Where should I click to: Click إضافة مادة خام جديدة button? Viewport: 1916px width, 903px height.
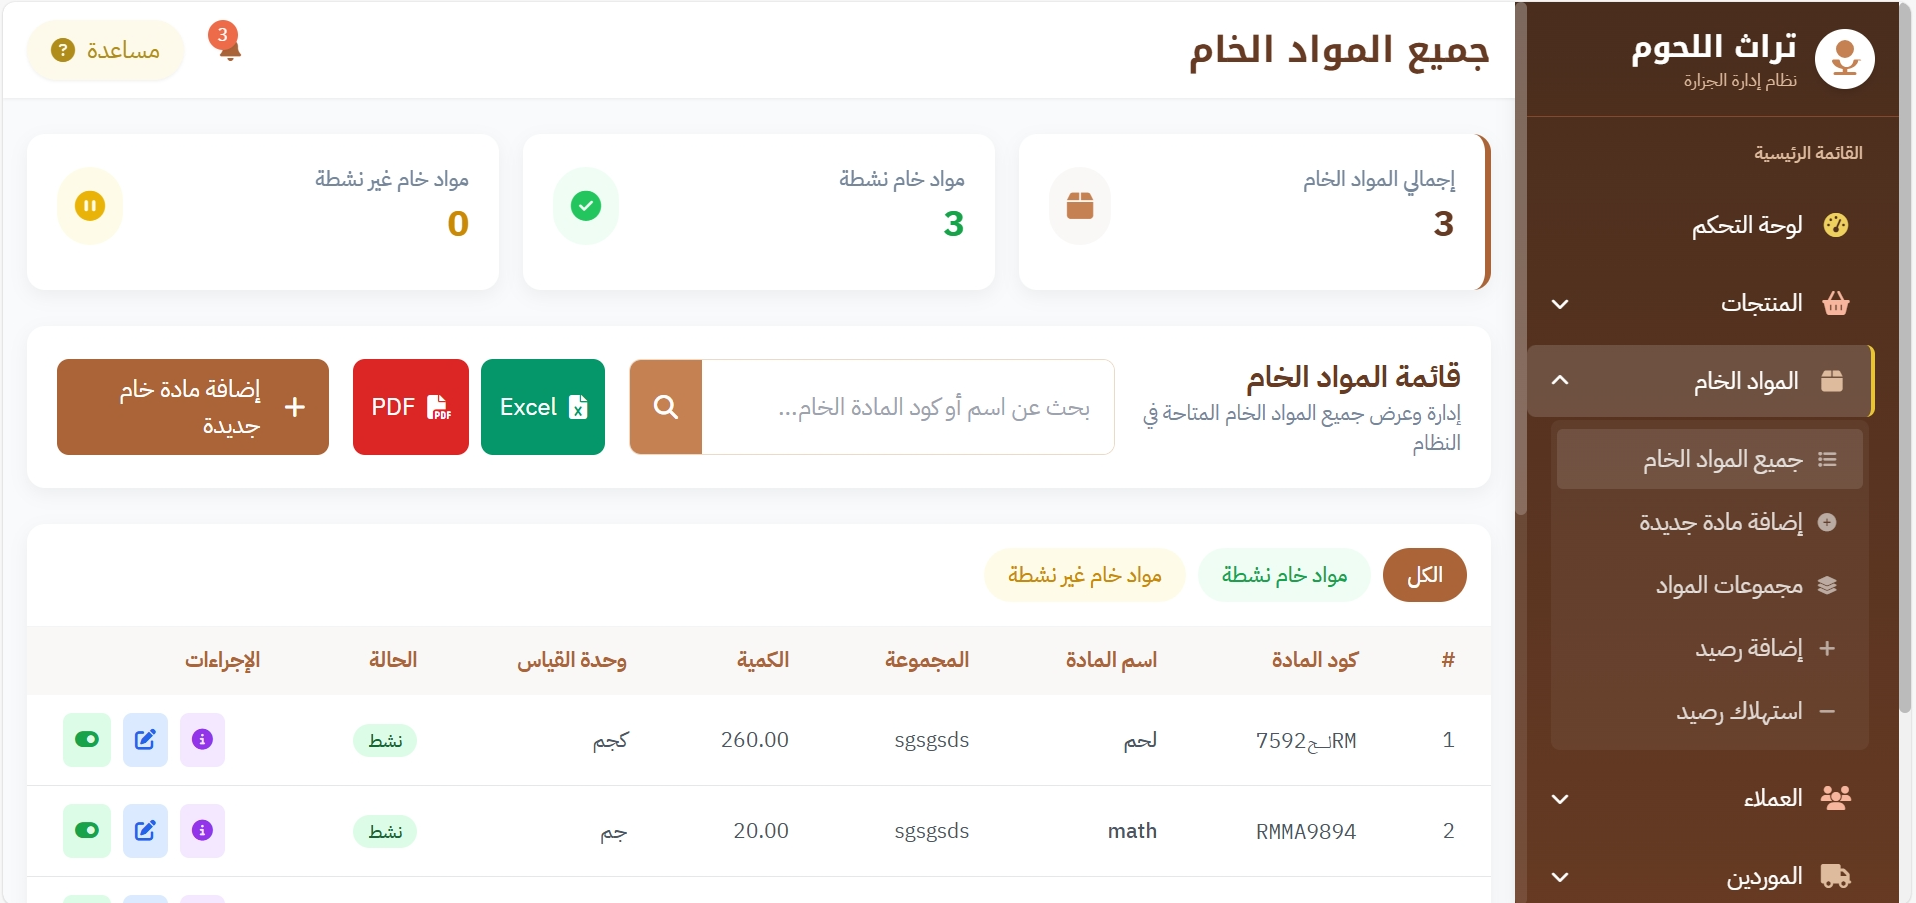tap(193, 407)
